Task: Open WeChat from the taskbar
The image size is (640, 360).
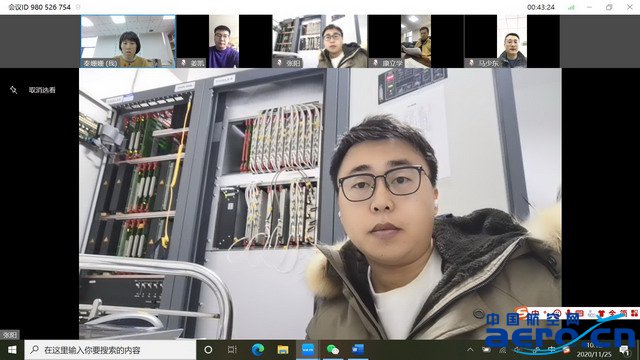Action: point(333,350)
